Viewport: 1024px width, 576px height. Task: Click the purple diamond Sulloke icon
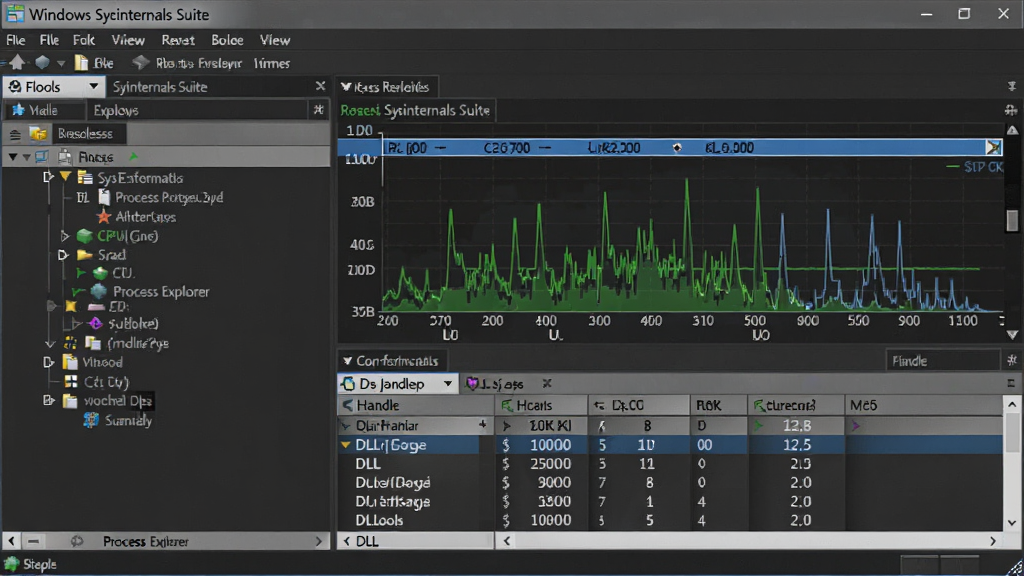95,323
